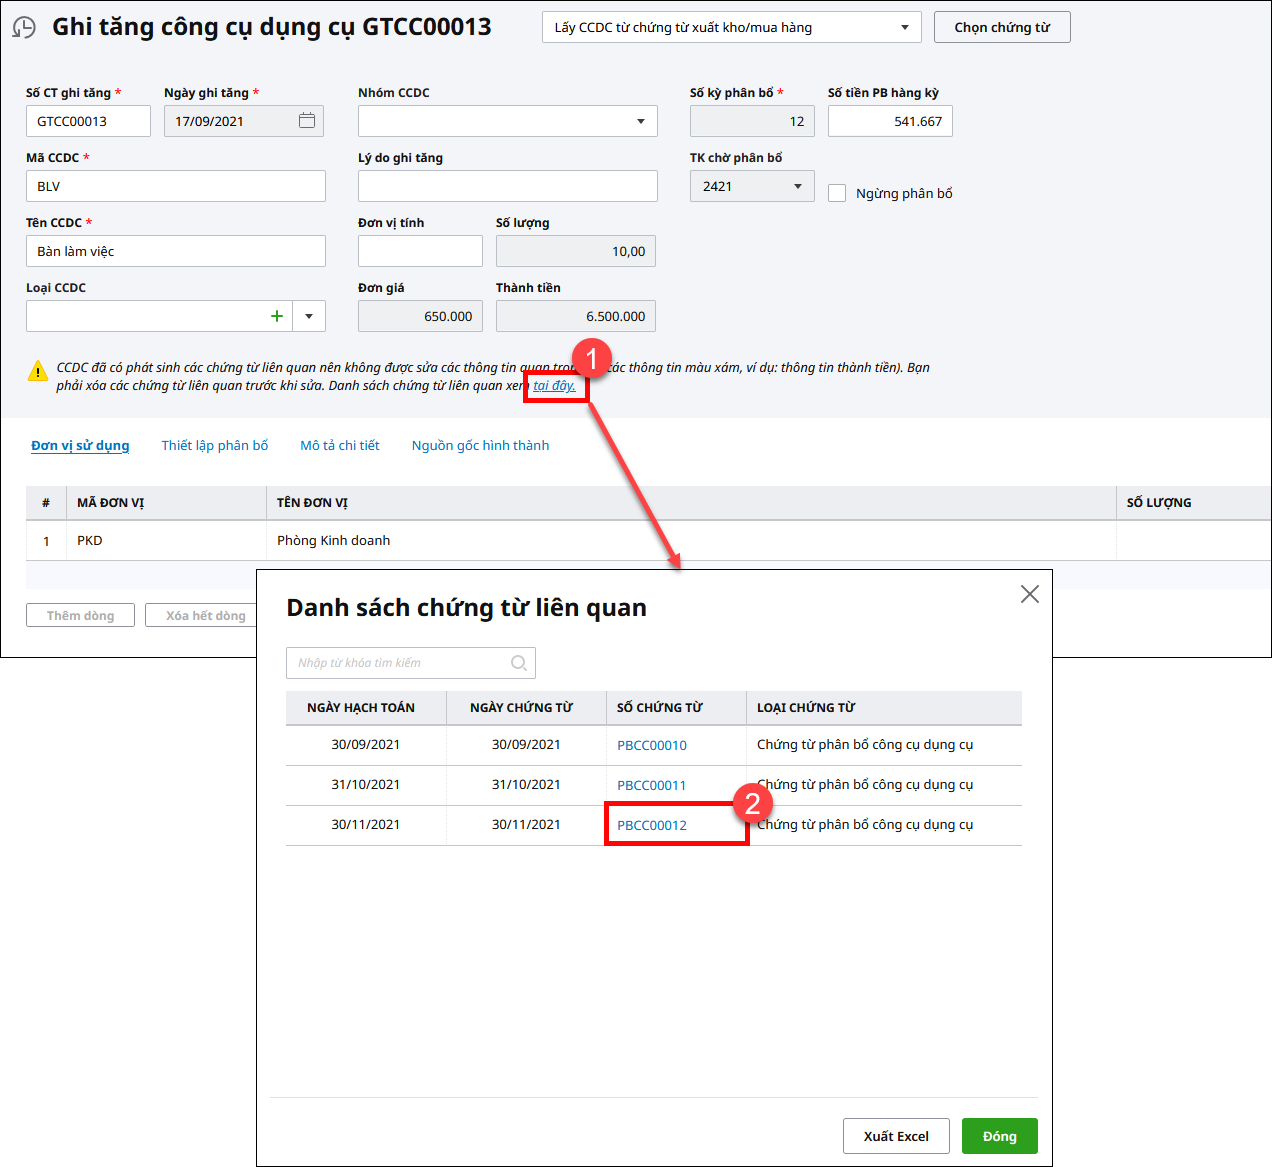Click the Lý do ghi tăng input field
The width and height of the screenshot is (1272, 1167).
point(507,186)
